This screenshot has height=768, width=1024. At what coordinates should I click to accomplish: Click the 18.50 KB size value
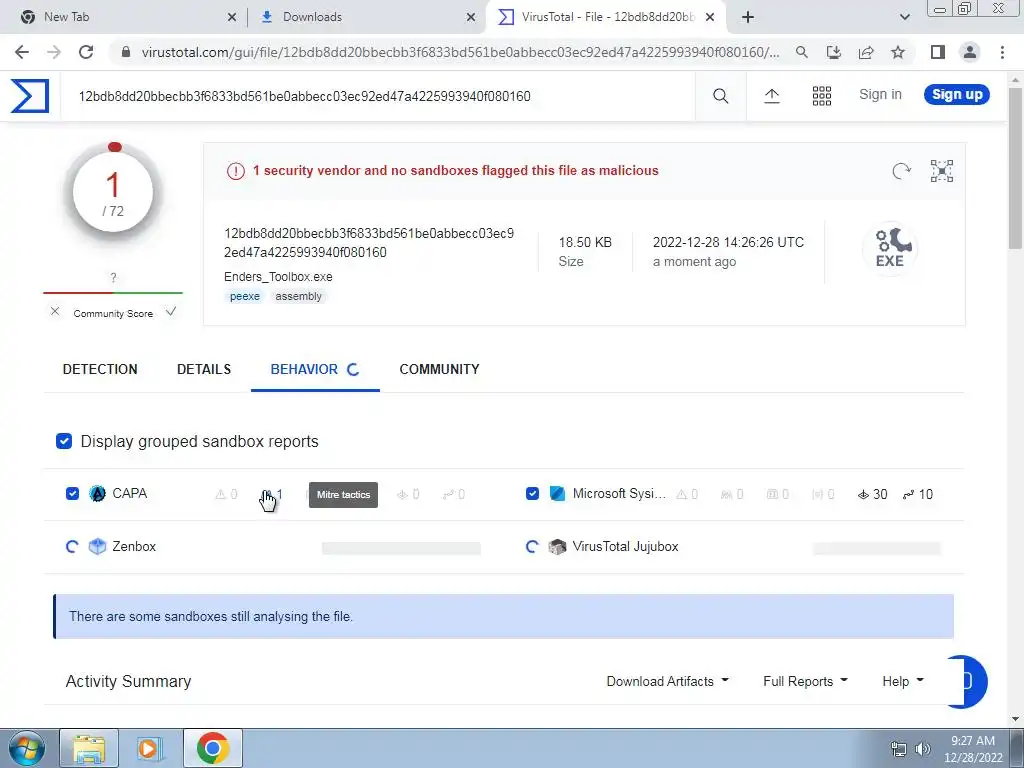585,242
